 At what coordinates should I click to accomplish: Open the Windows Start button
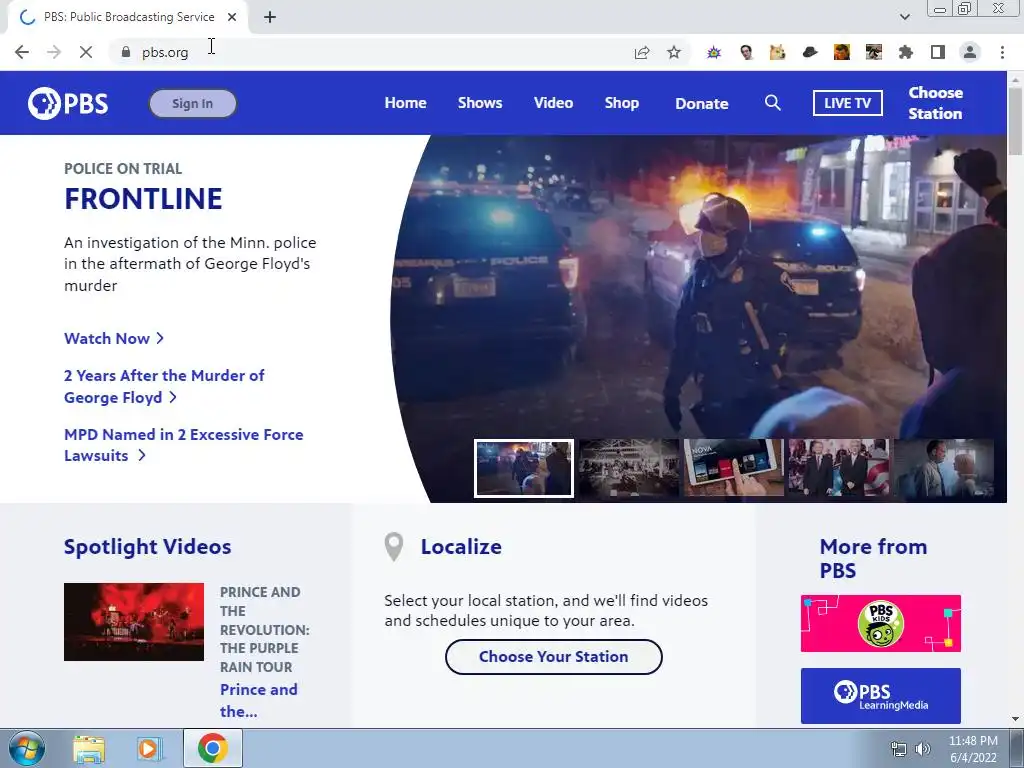coord(27,748)
